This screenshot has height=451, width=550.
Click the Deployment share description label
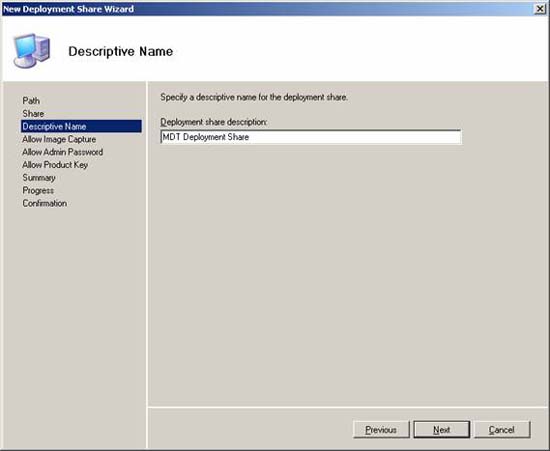pyautogui.click(x=214, y=122)
